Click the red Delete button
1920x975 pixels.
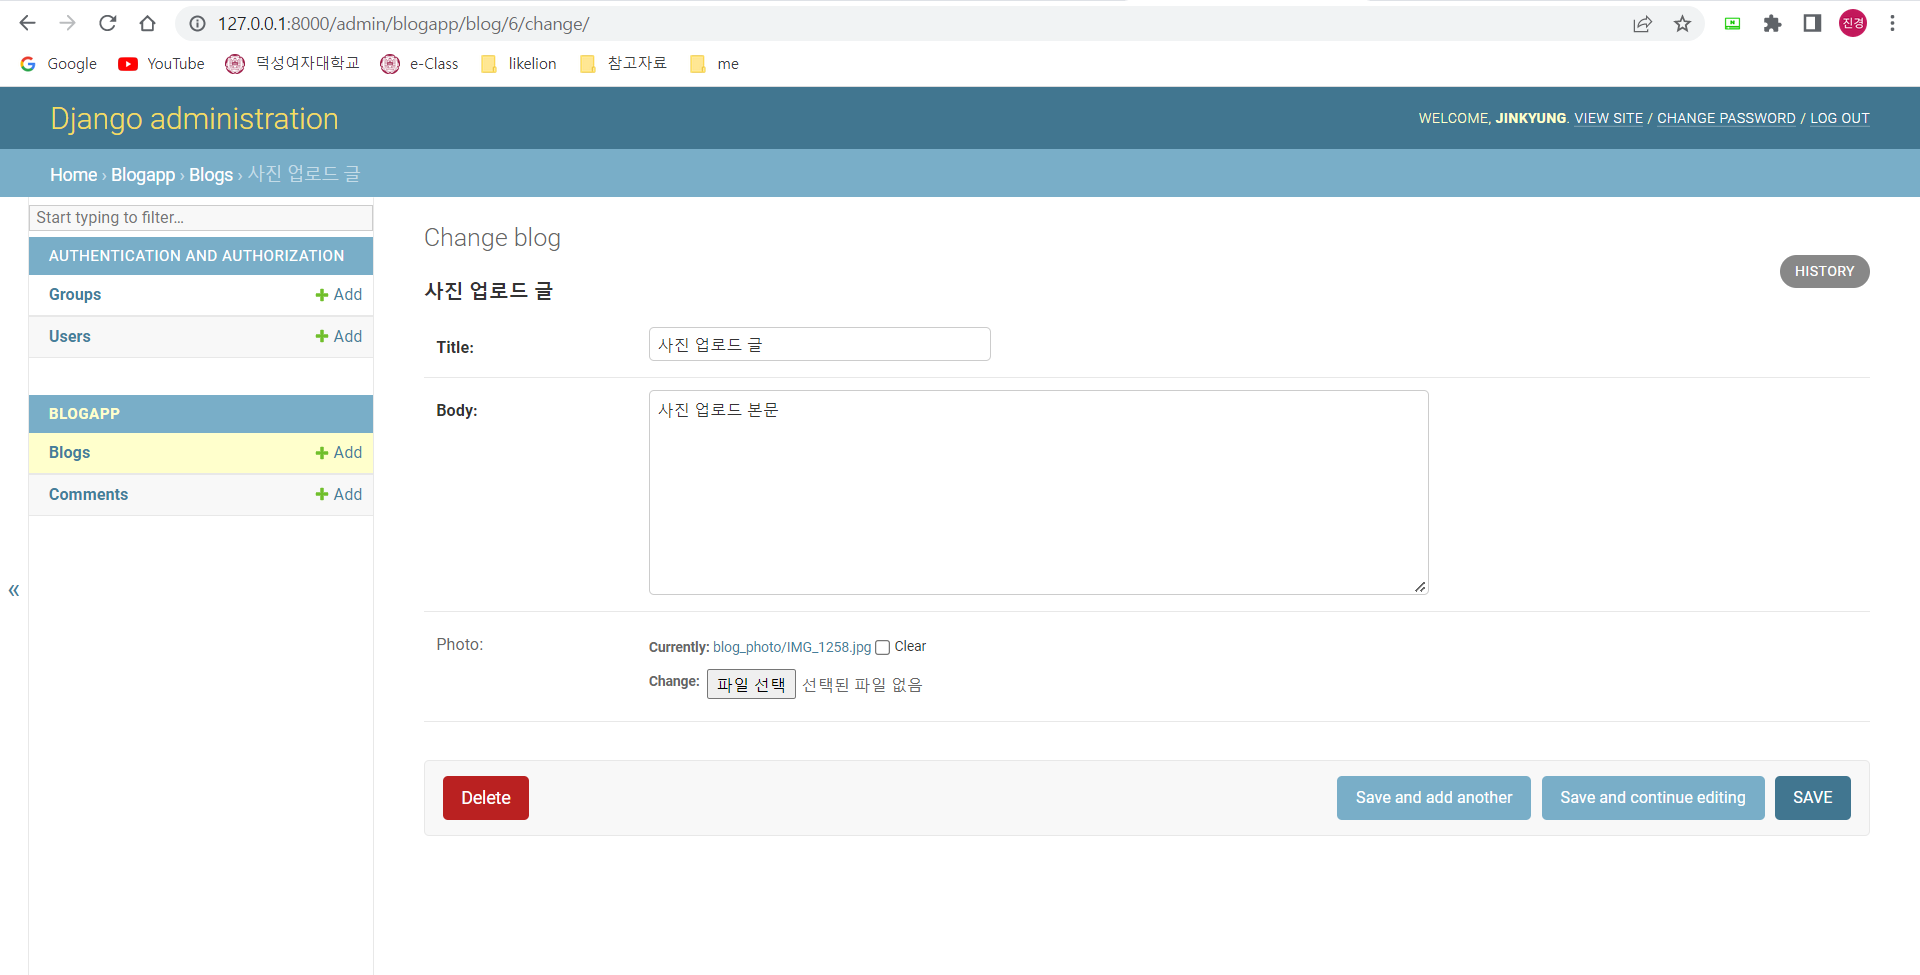(486, 798)
